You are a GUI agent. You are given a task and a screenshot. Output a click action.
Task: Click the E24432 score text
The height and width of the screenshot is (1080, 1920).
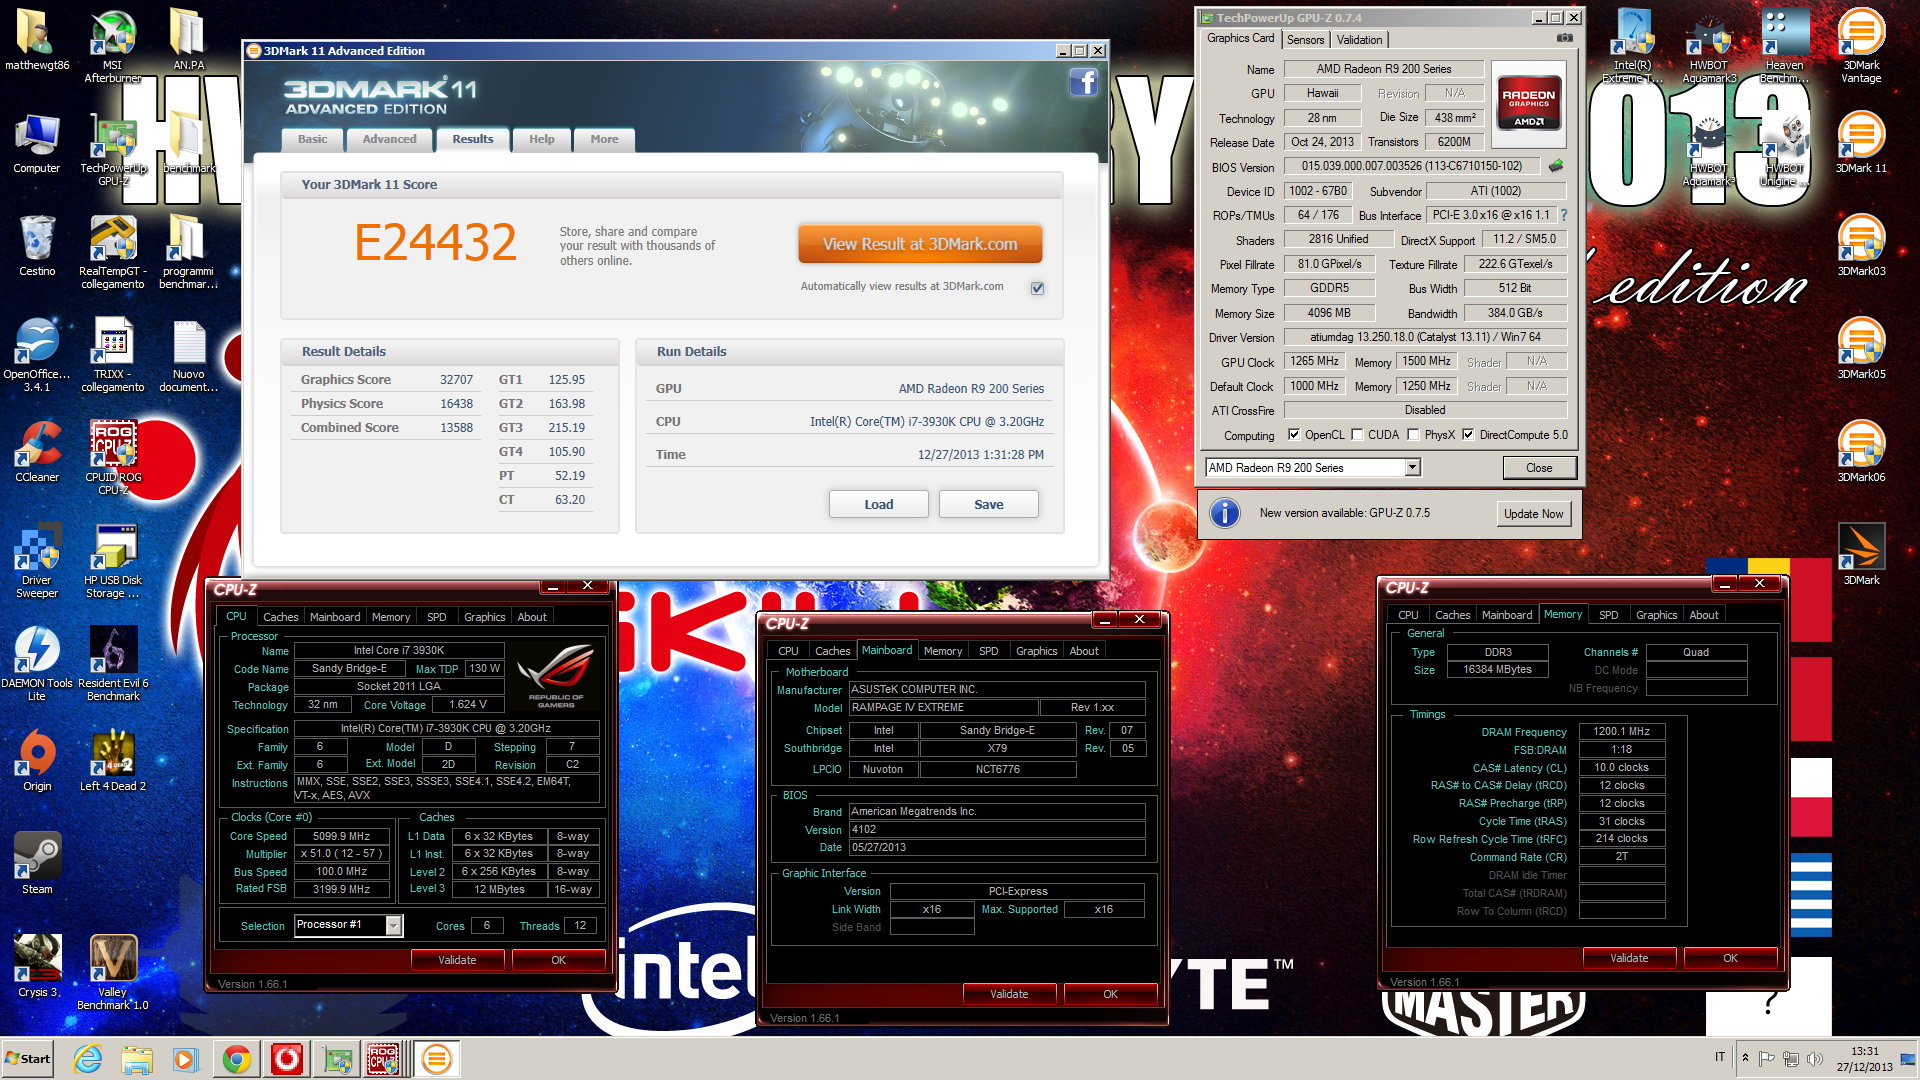tap(436, 242)
